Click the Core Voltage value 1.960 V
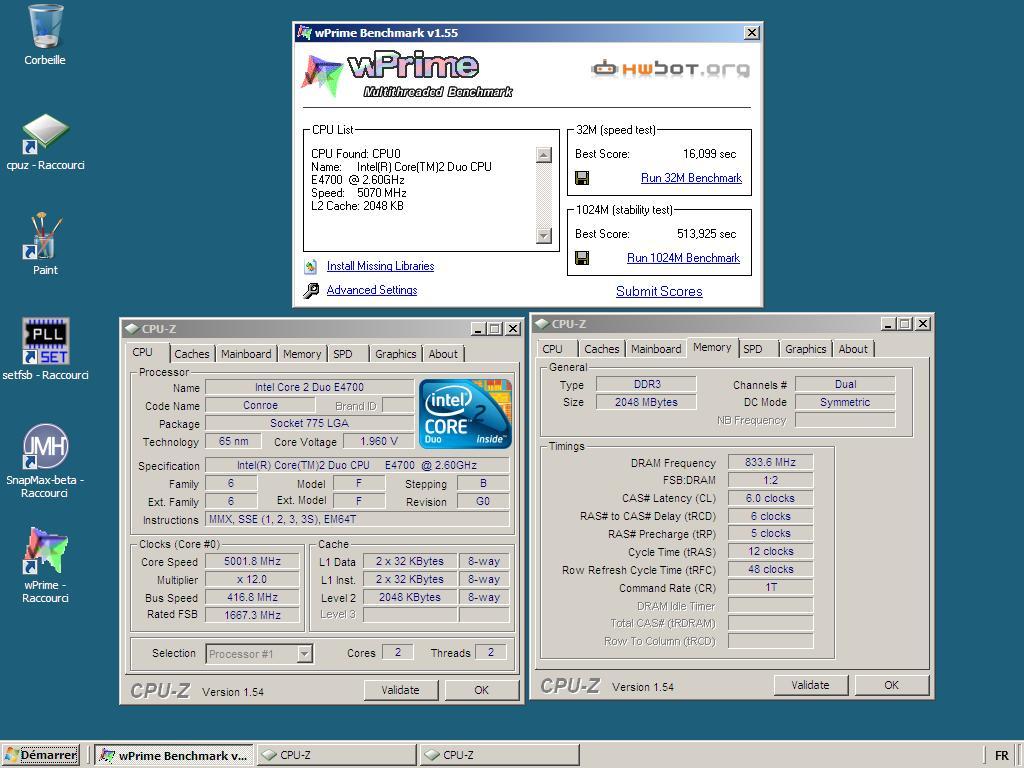 pos(379,441)
